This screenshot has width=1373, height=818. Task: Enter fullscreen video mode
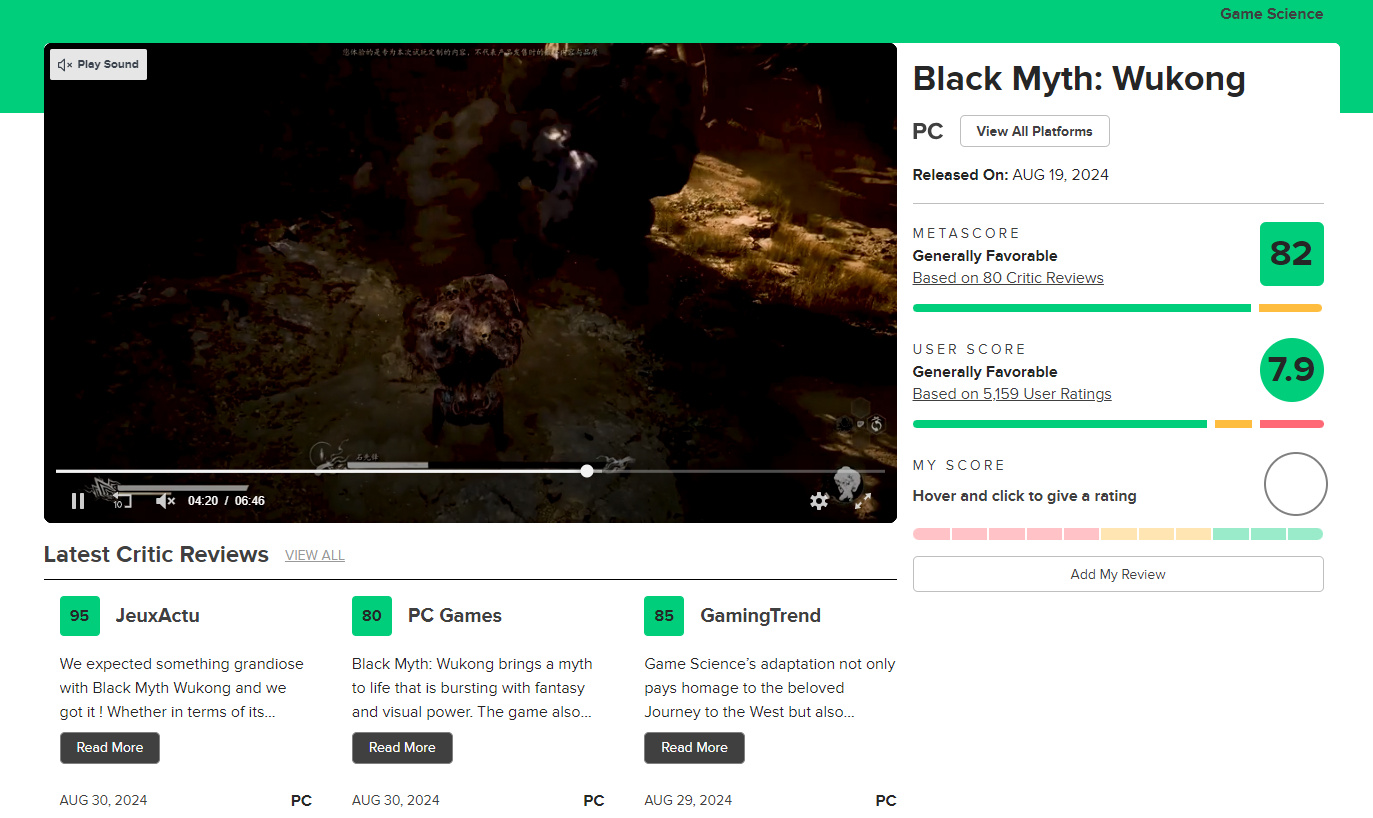[863, 501]
